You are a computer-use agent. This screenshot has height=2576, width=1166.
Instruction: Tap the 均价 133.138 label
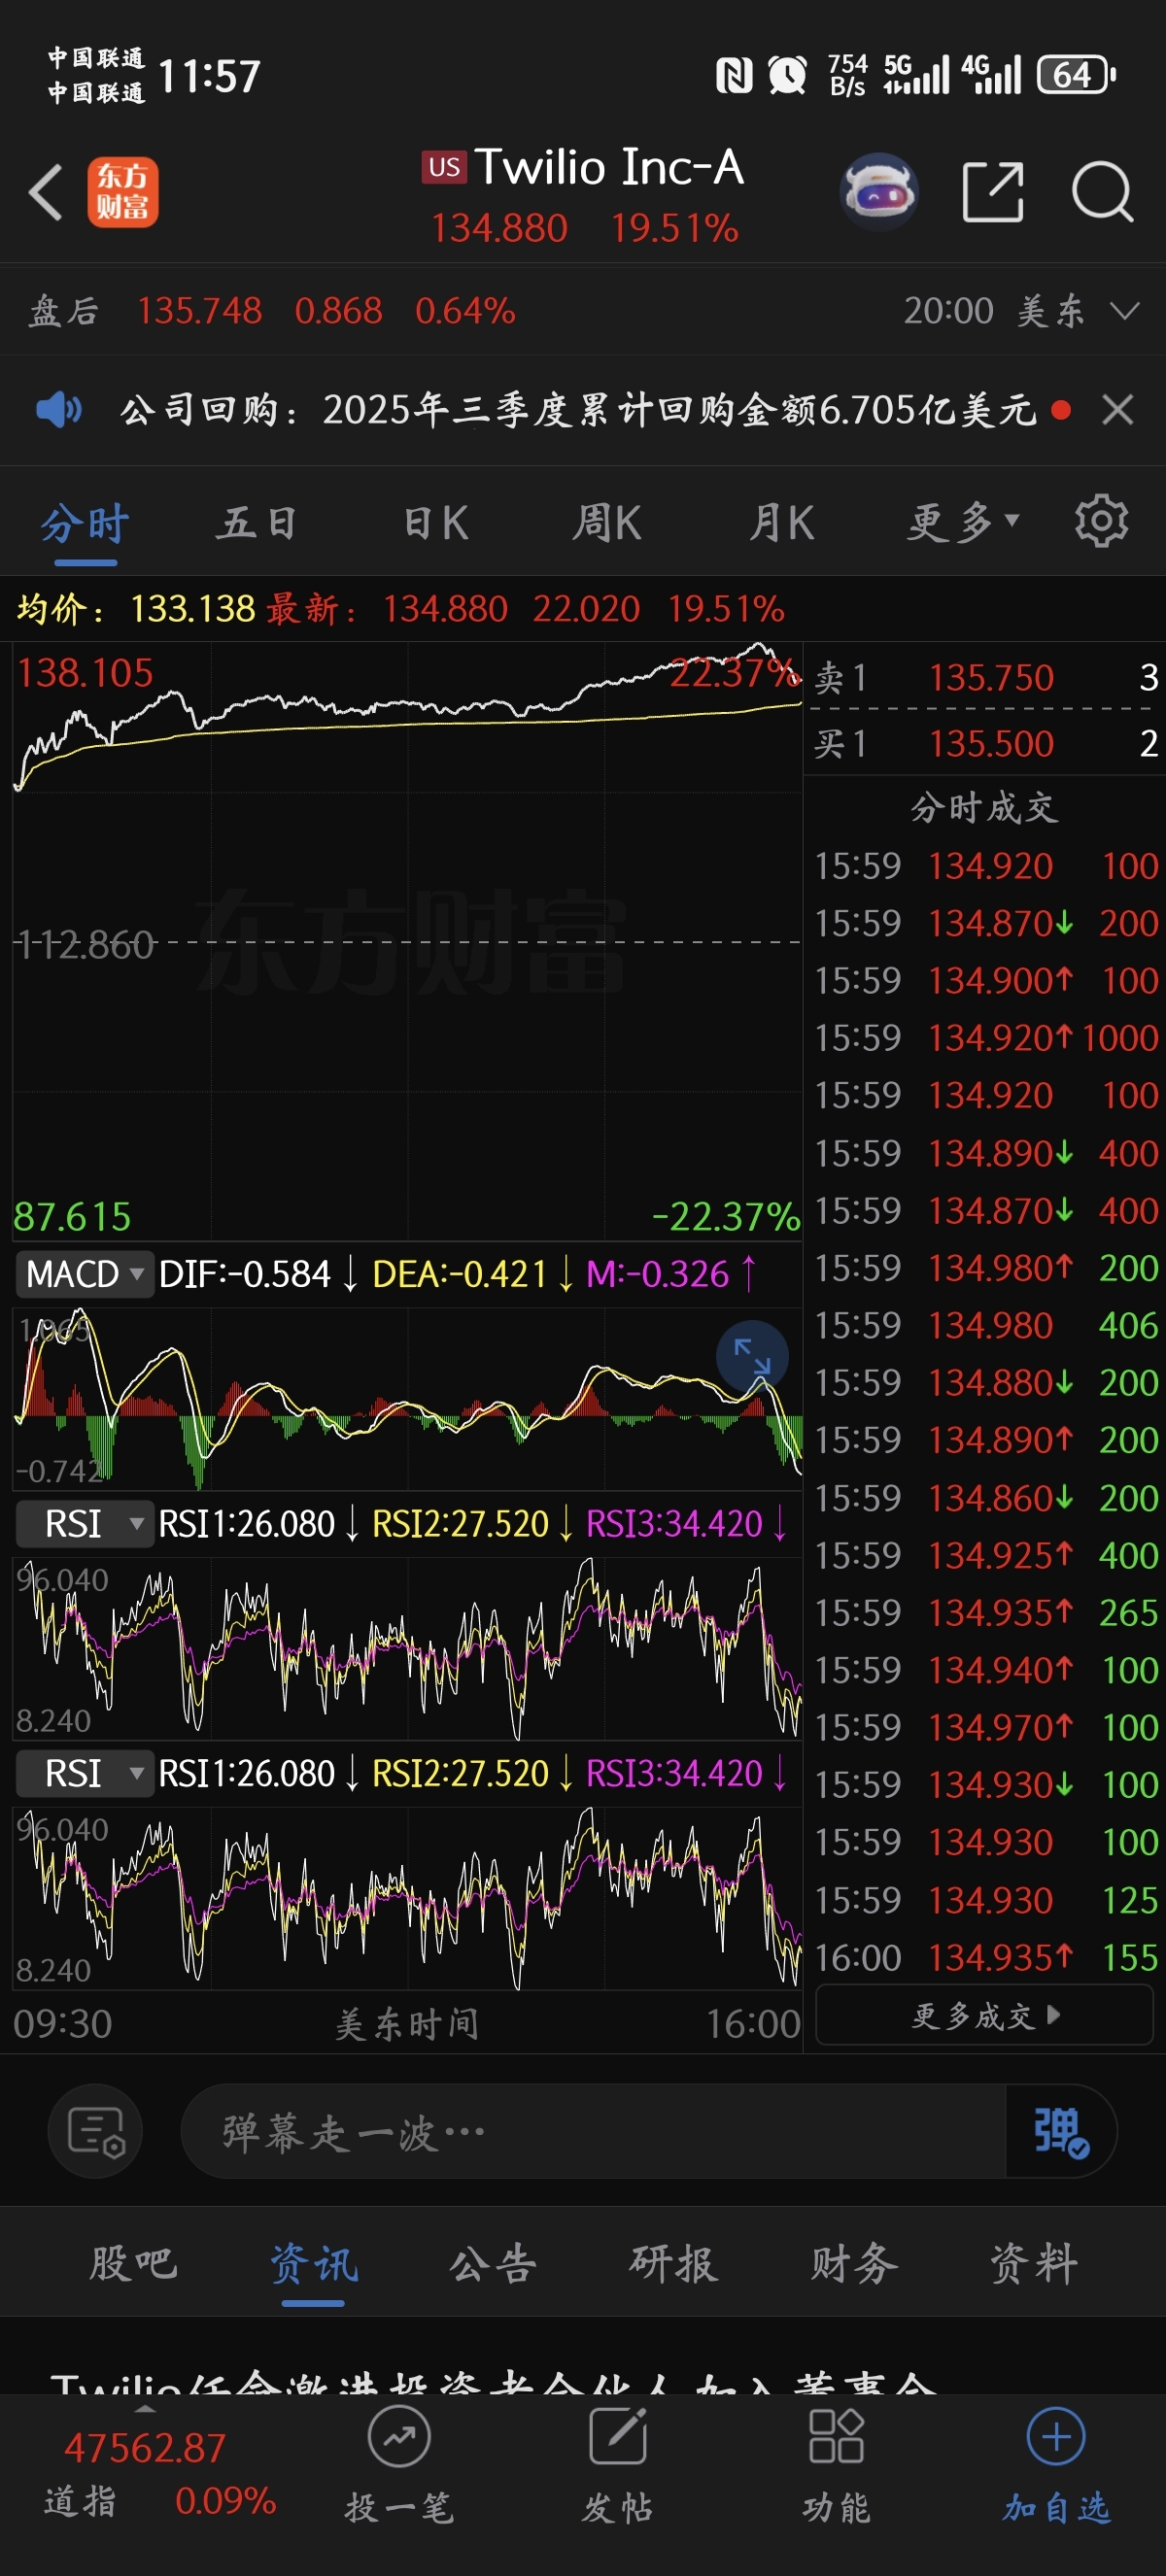coord(136,608)
